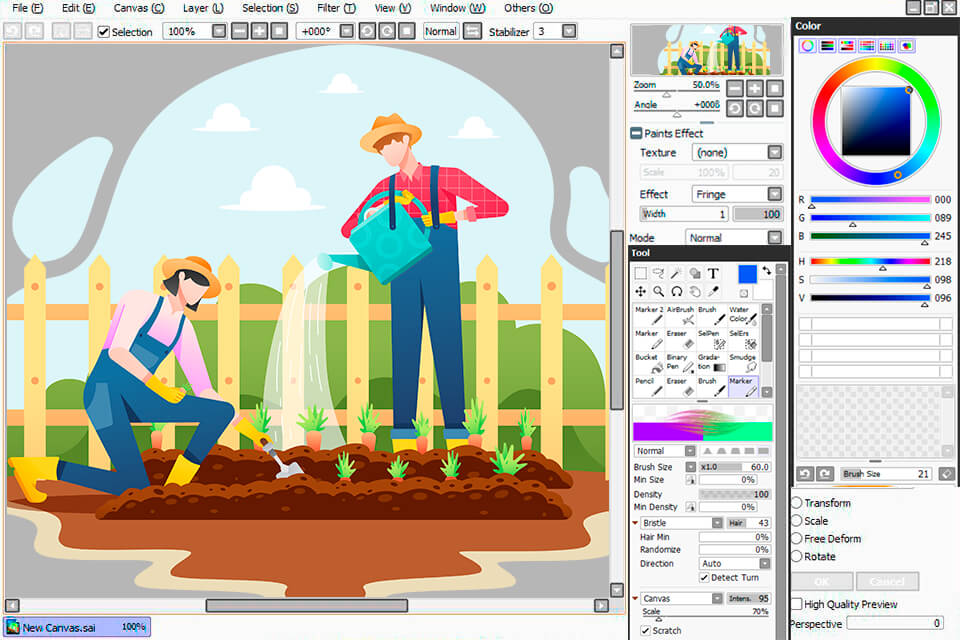Select the Magic Wand tool
This screenshot has width=960, height=640.
tap(676, 273)
